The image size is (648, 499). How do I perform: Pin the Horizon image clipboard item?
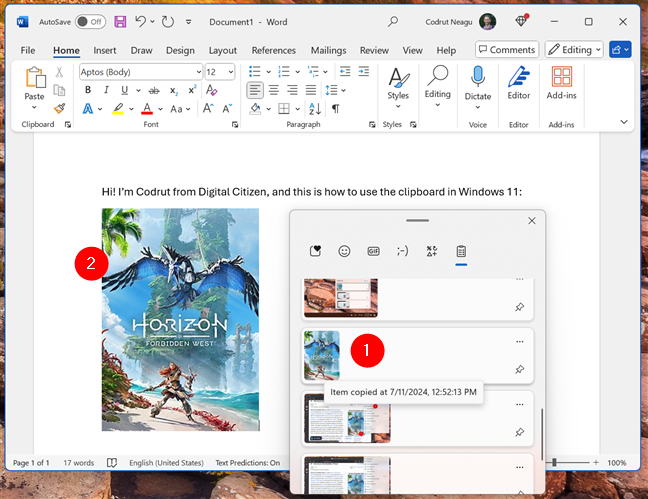coord(519,369)
